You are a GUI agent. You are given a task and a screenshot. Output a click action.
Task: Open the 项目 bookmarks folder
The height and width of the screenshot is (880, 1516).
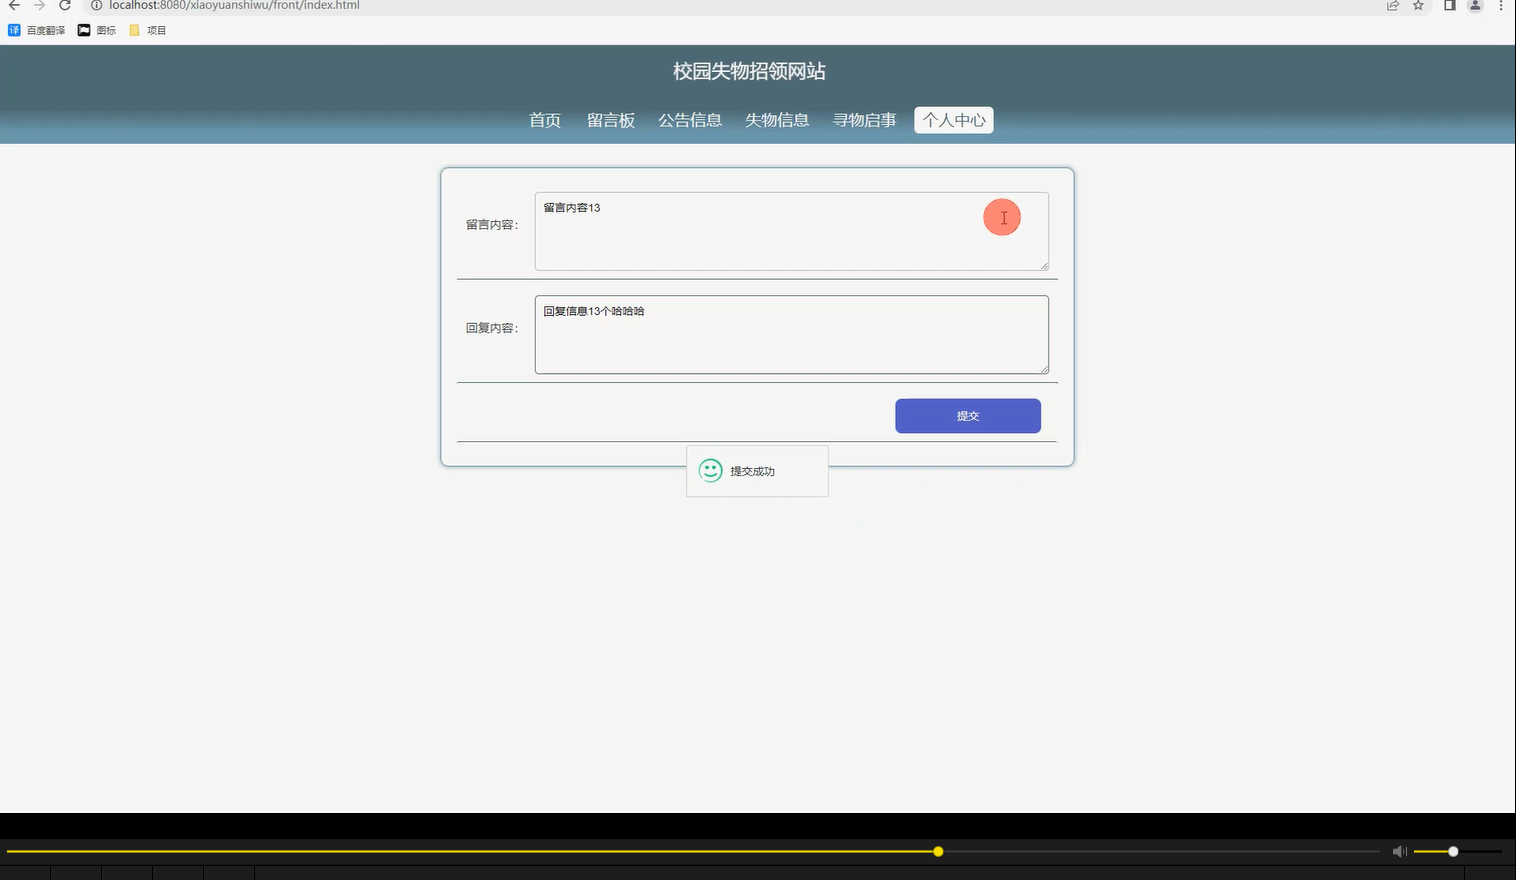click(x=148, y=30)
